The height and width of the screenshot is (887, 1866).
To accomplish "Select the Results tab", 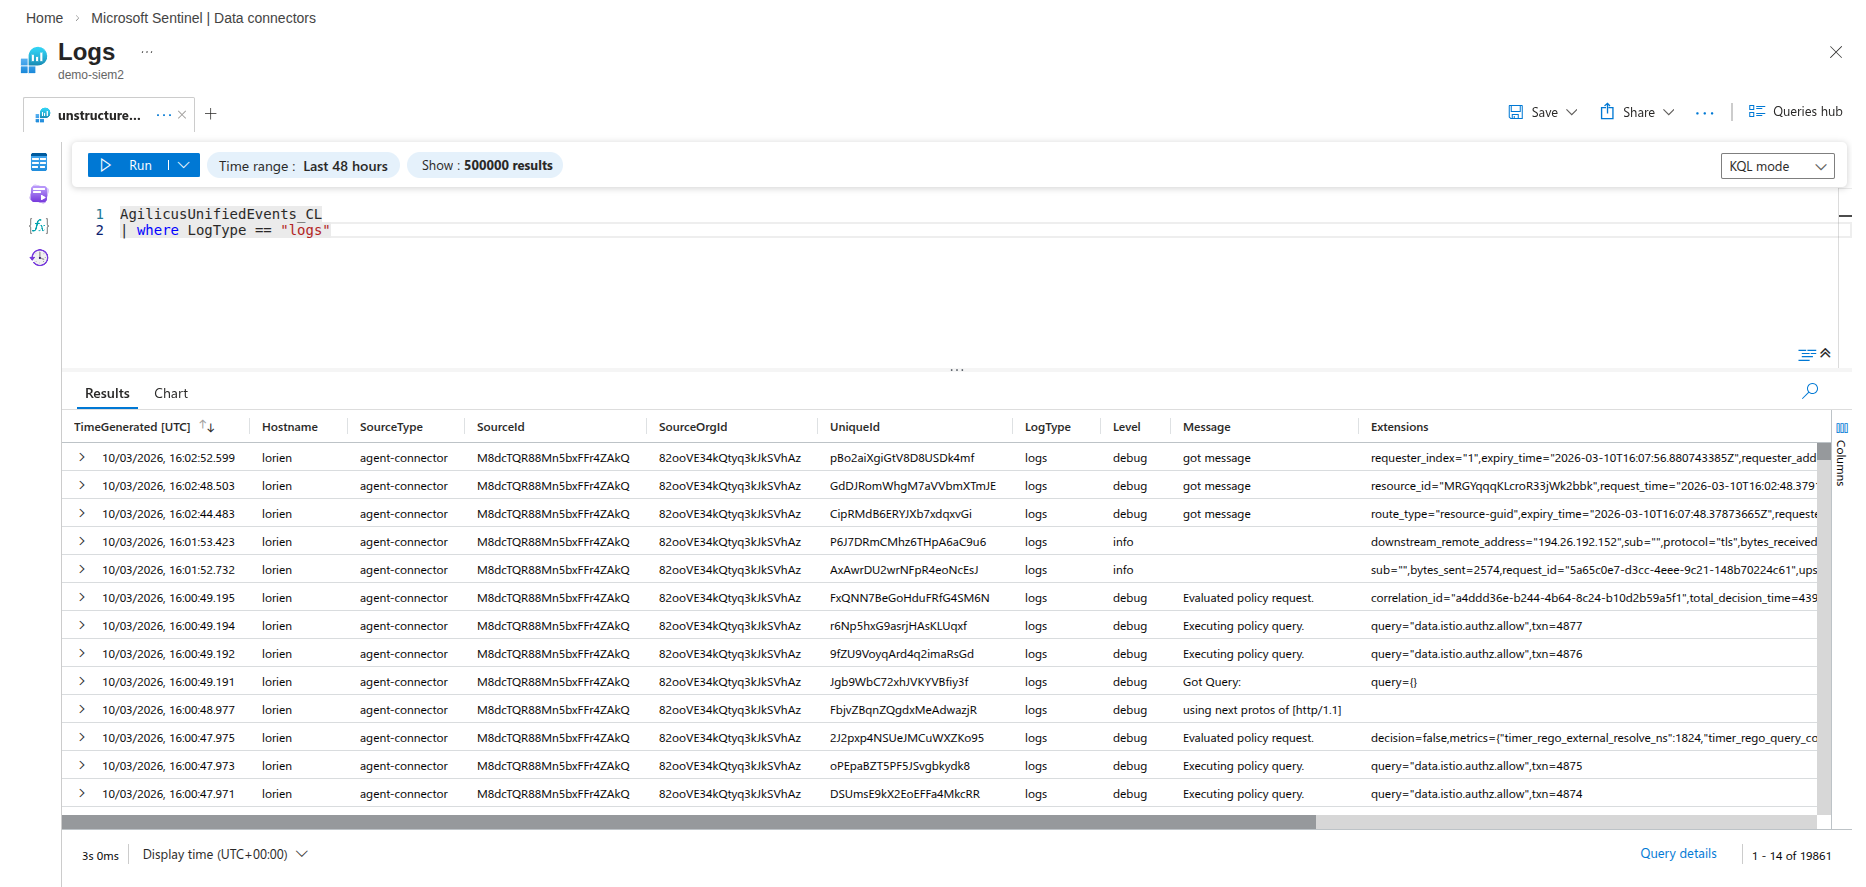I will click(107, 394).
